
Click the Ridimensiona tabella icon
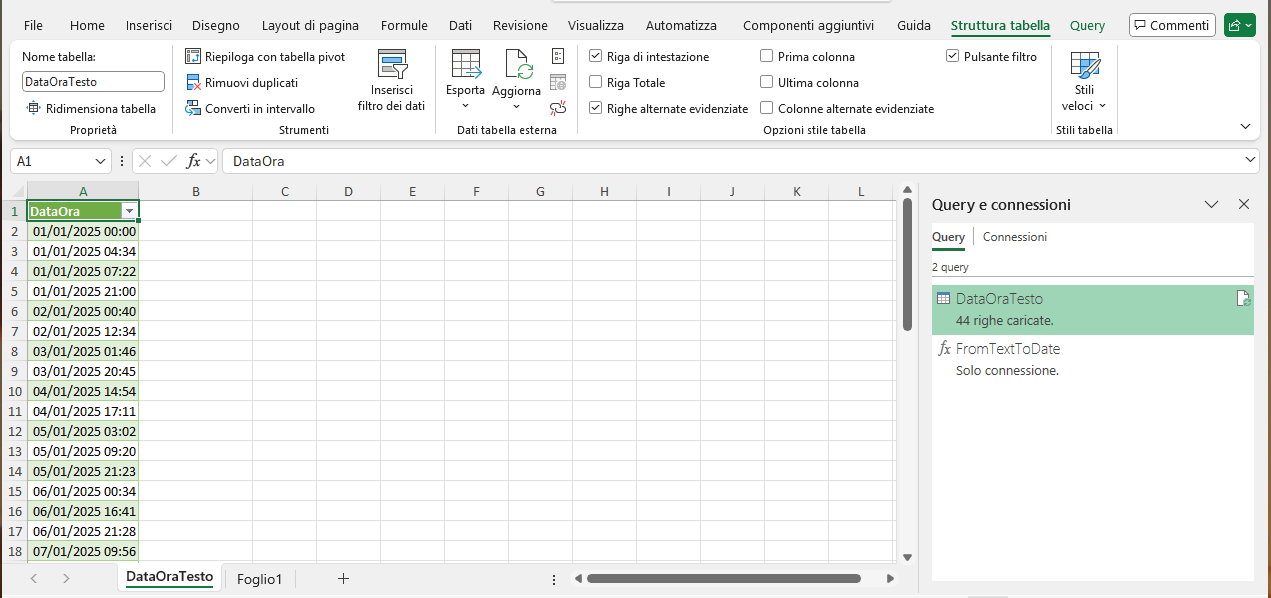pyautogui.click(x=33, y=108)
